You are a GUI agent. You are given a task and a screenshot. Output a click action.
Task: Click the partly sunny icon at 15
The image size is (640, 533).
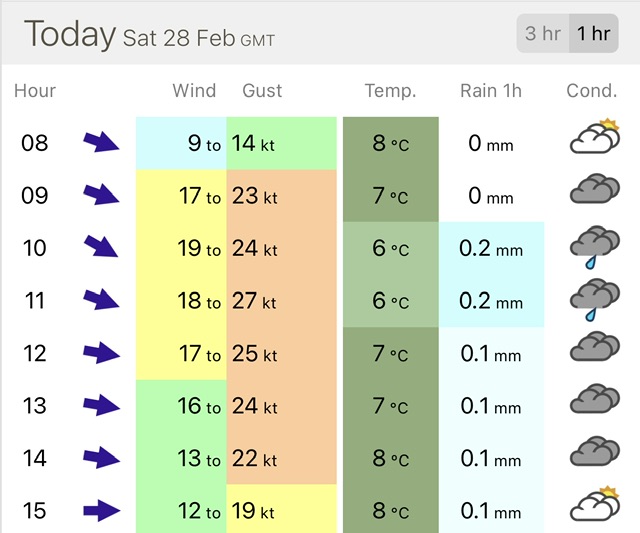[594, 509]
